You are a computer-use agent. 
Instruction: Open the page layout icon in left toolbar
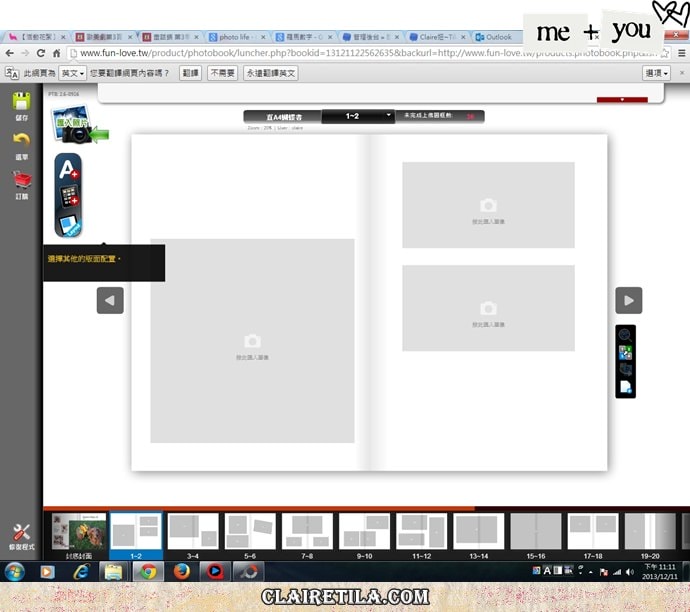click(68, 224)
